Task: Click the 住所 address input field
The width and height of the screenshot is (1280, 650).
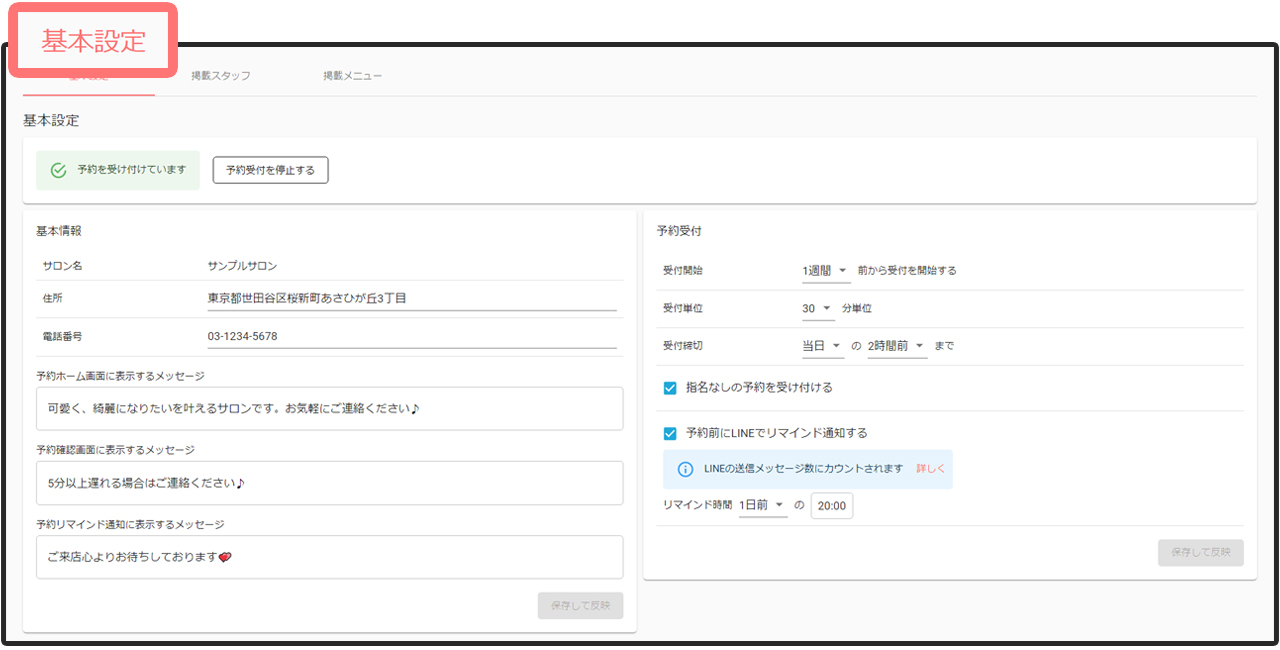Action: tap(411, 298)
